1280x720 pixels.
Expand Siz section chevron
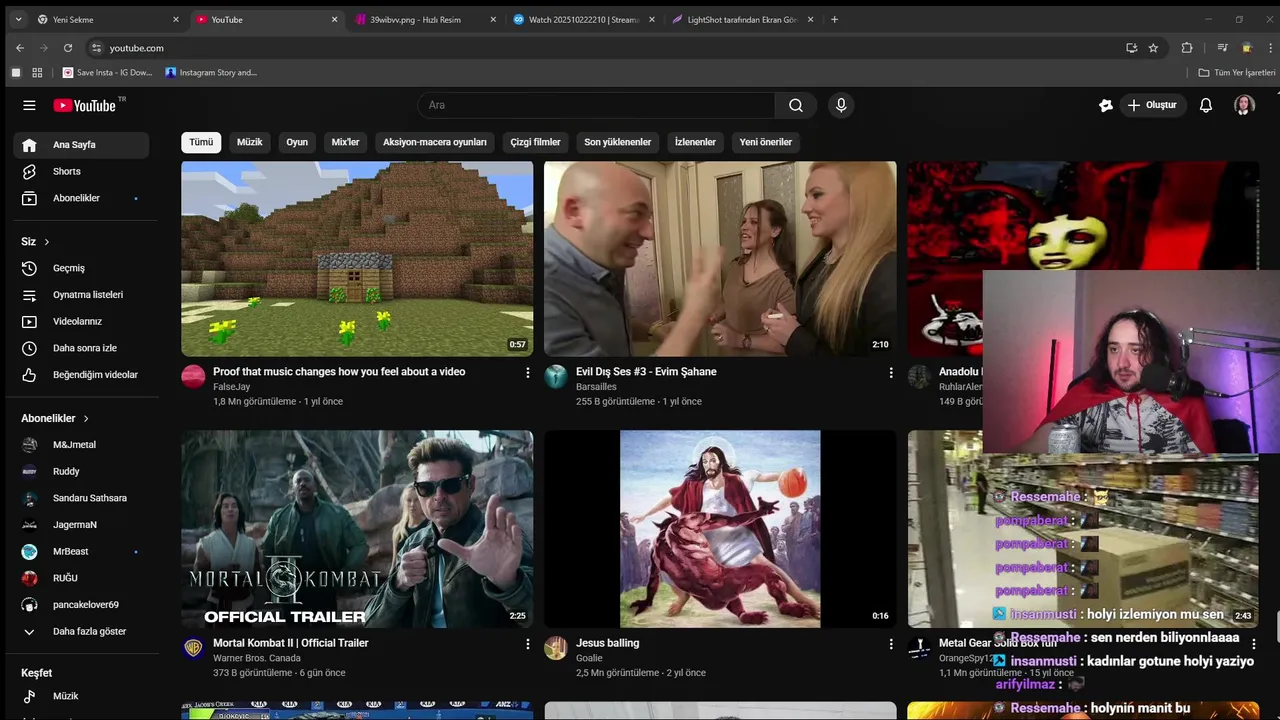46,242
